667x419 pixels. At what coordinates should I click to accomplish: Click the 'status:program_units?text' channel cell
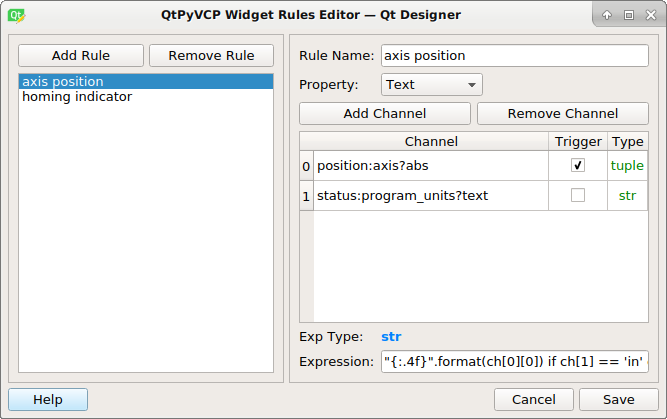[431, 195]
